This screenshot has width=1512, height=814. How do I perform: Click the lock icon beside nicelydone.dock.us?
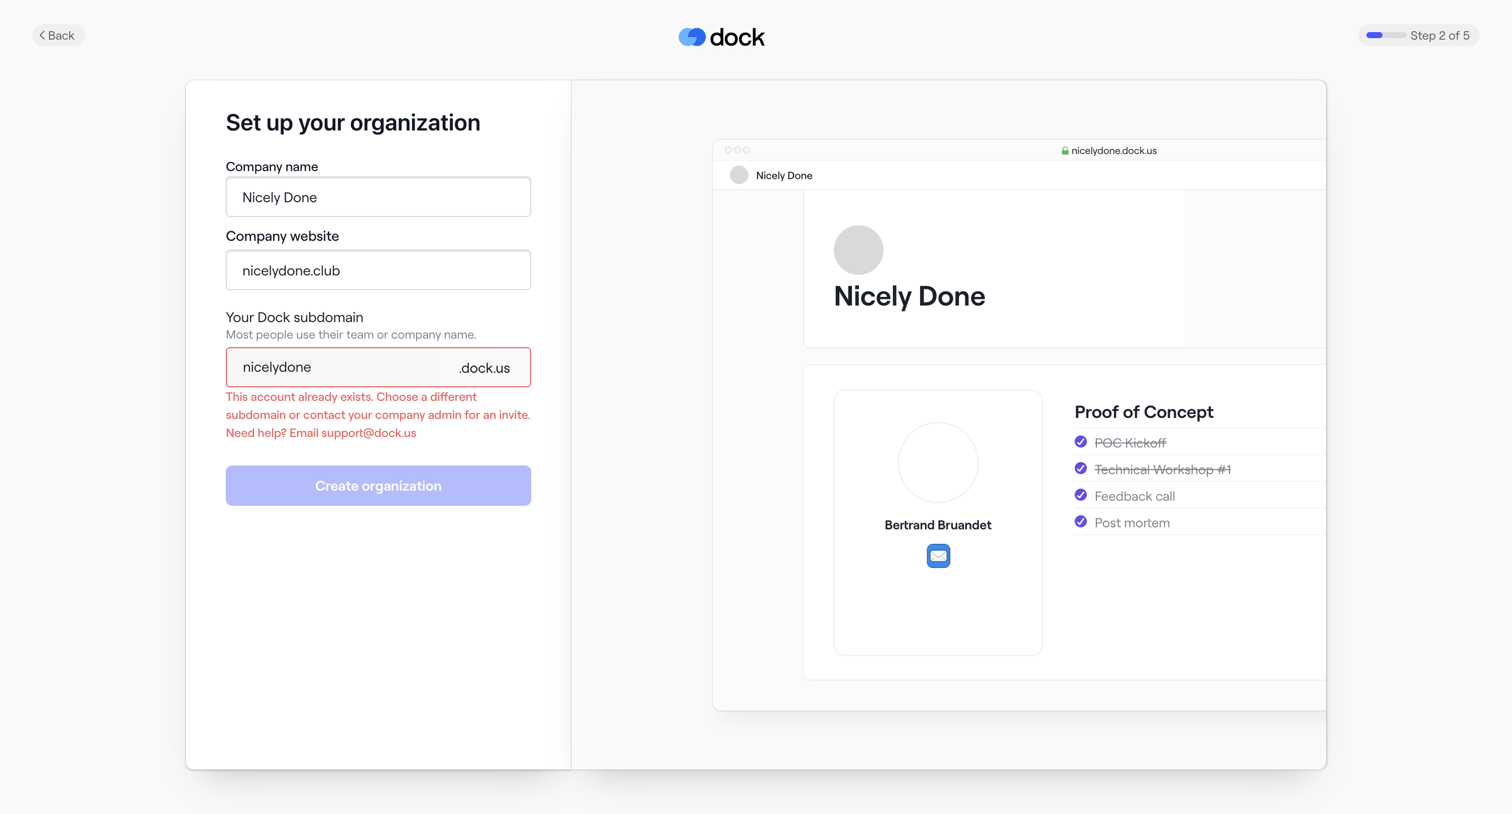click(x=1065, y=151)
